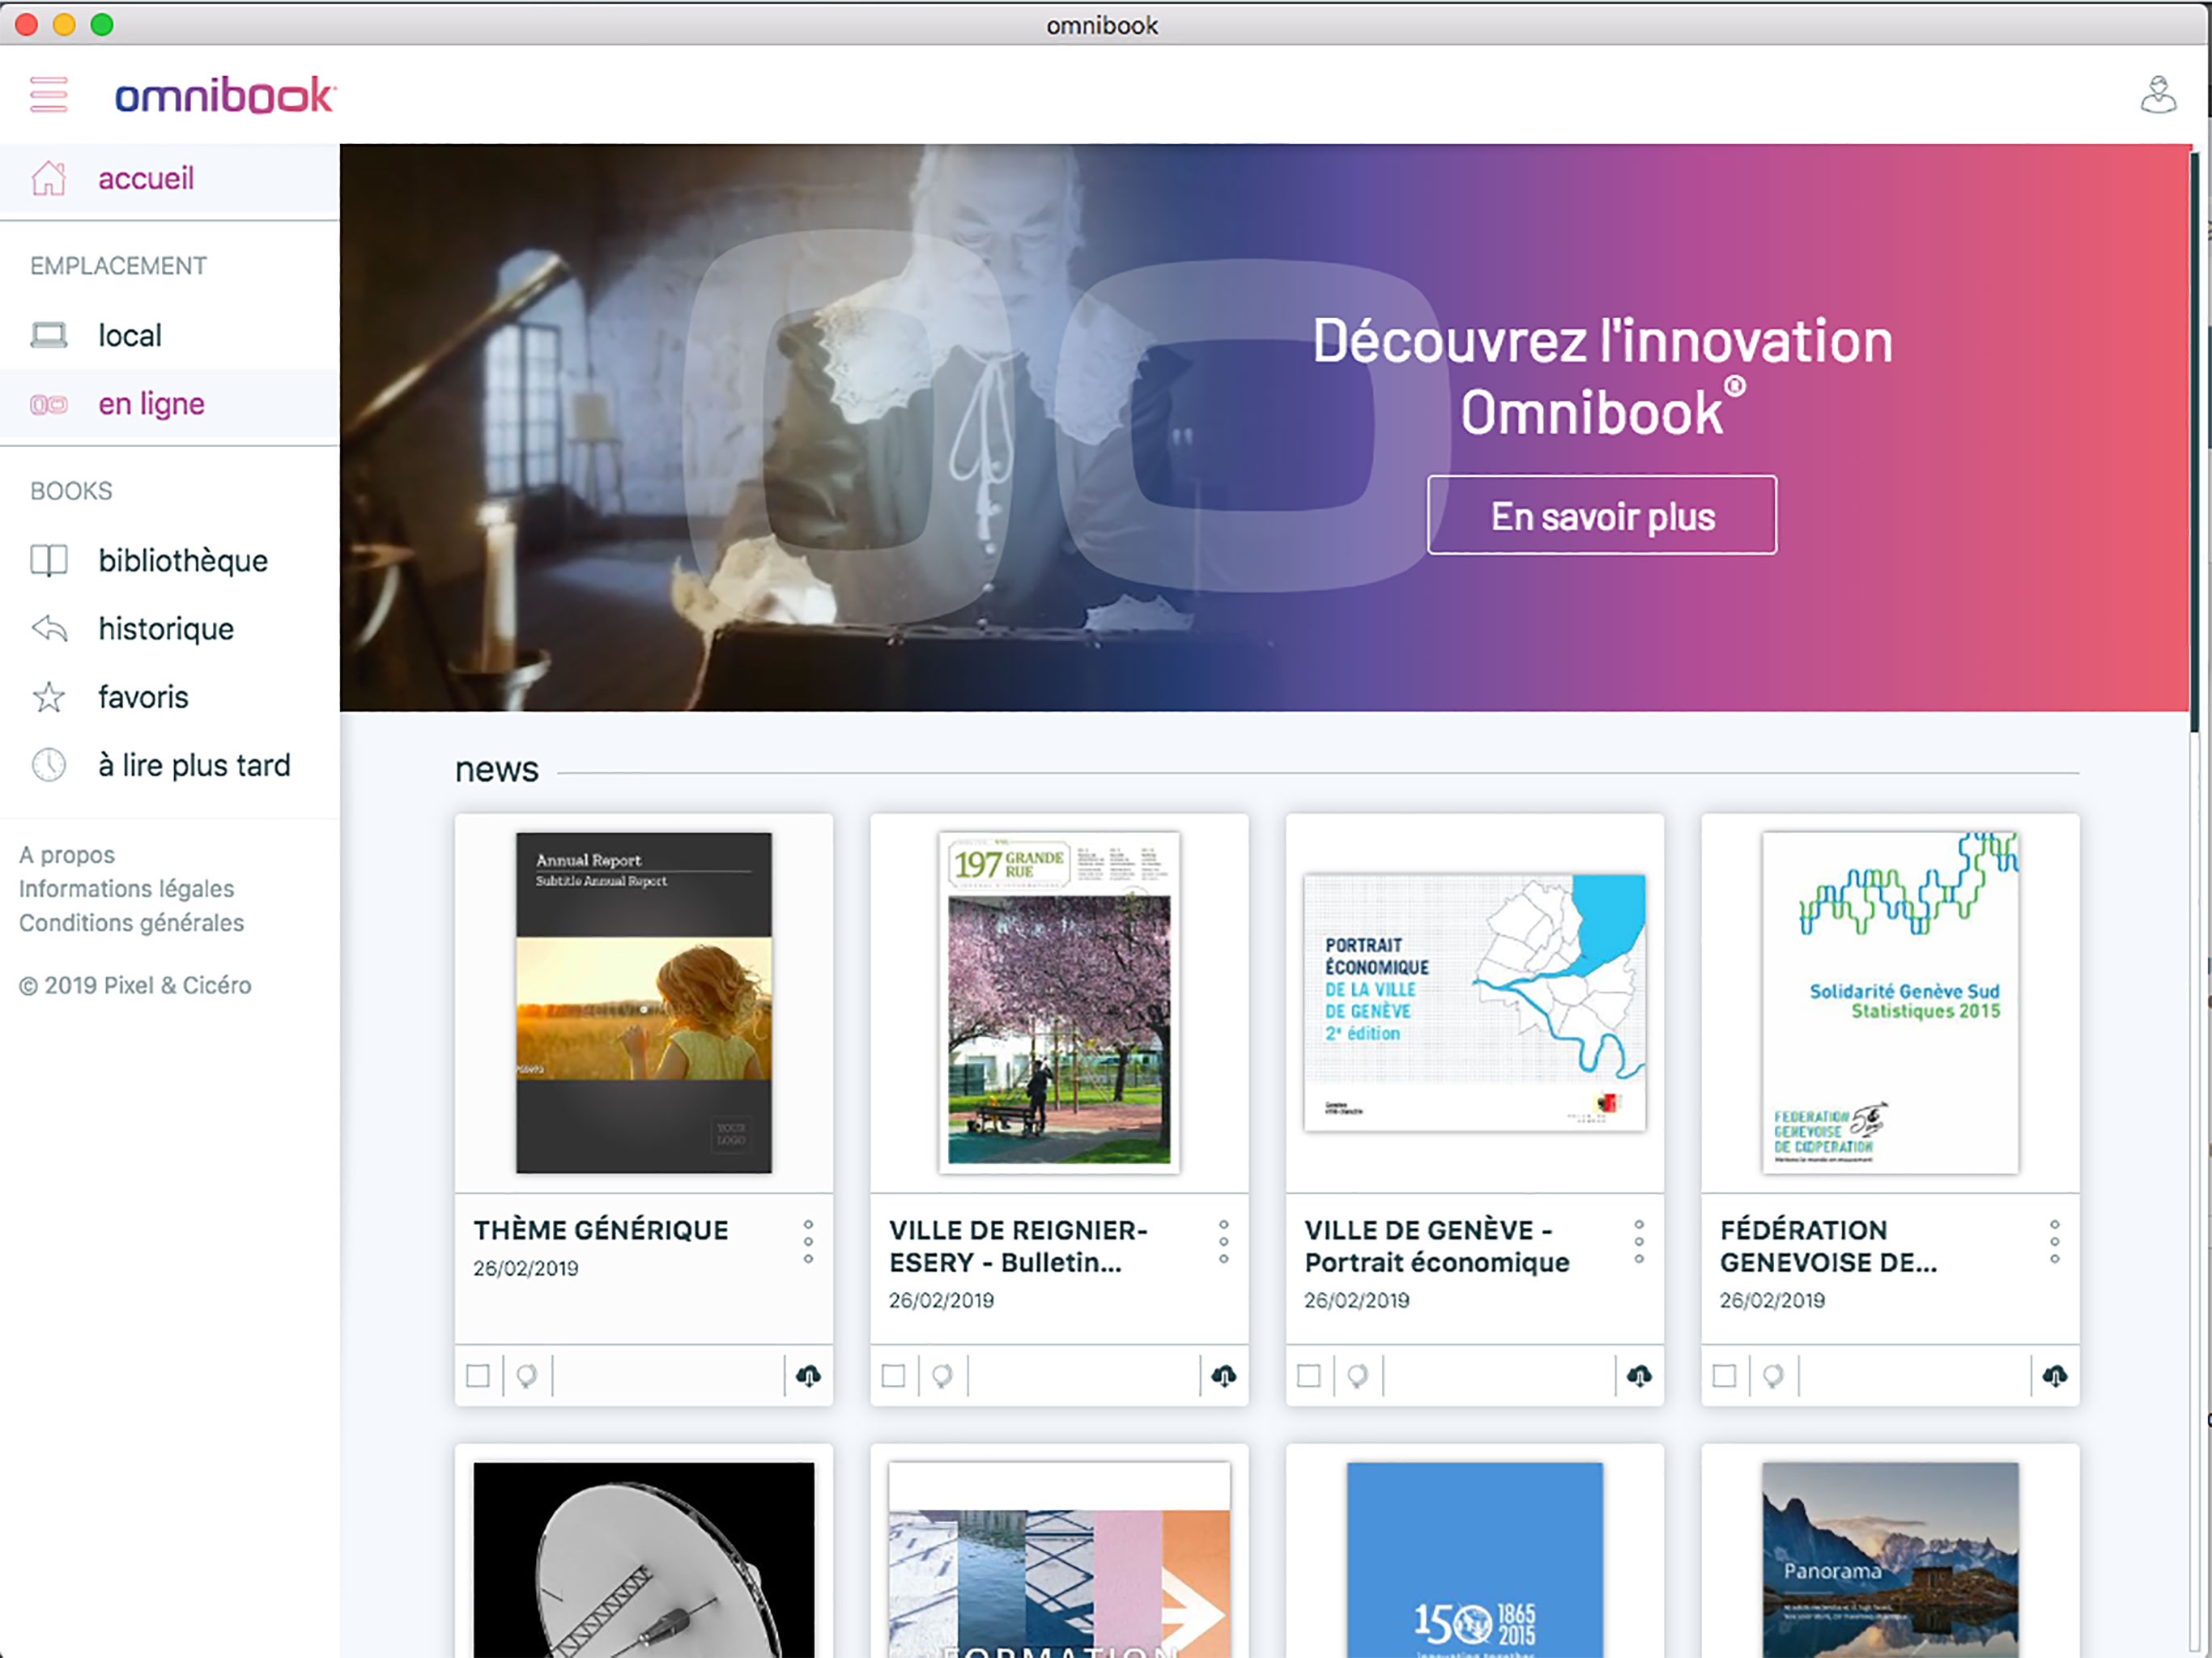Click the lightbulb icon on VILLE DE GENÈVE card
The width and height of the screenshot is (2212, 1658).
pos(1357,1376)
